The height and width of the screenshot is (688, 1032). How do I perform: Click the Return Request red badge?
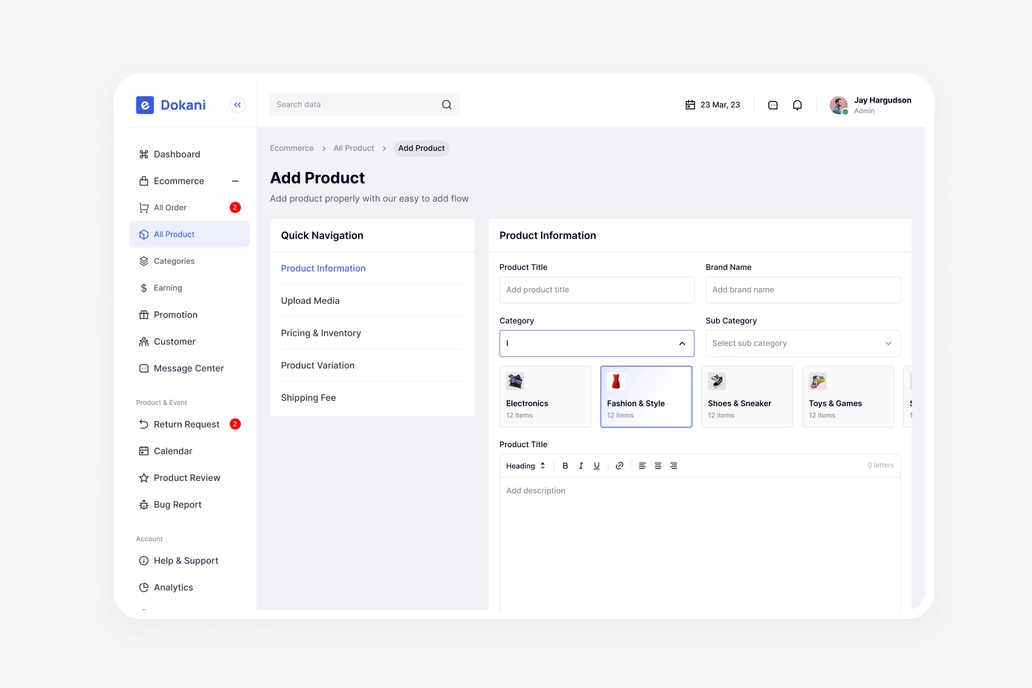click(235, 424)
